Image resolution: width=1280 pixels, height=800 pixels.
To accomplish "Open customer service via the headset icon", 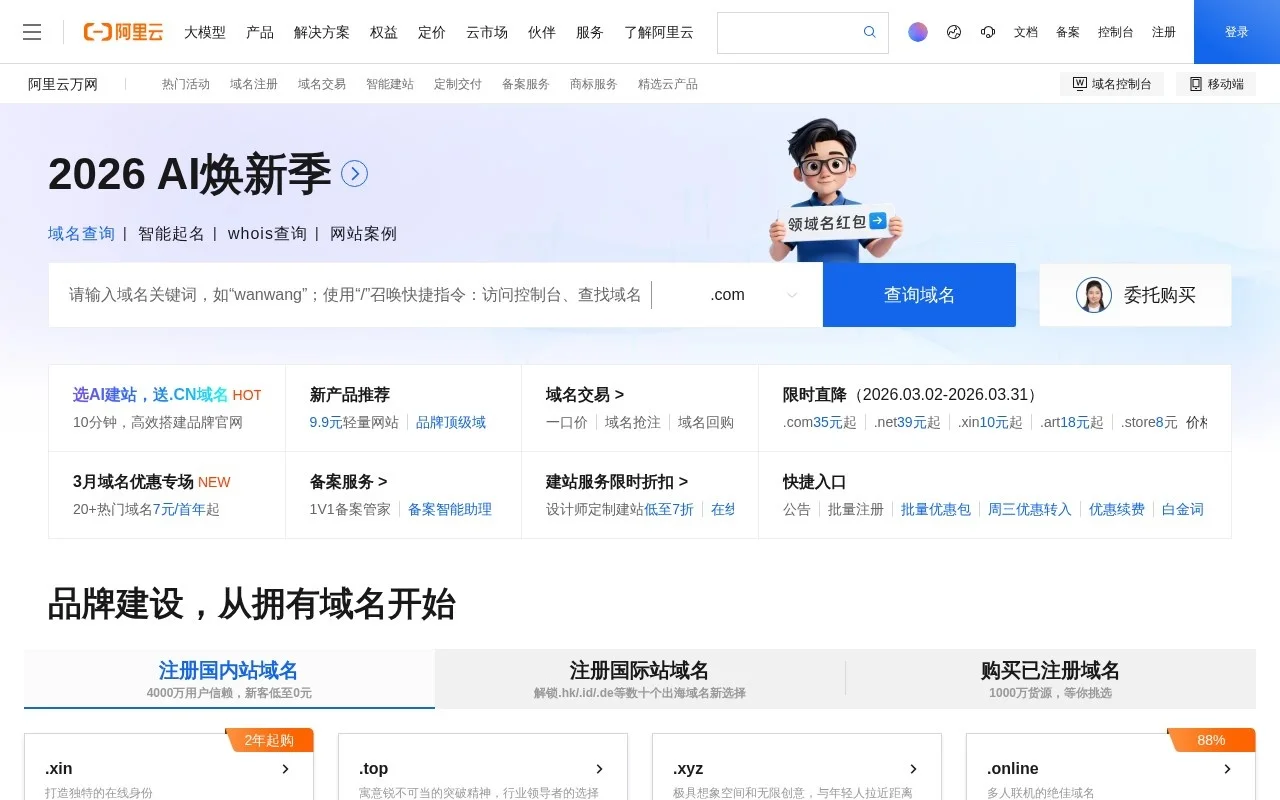I will pyautogui.click(x=988, y=32).
